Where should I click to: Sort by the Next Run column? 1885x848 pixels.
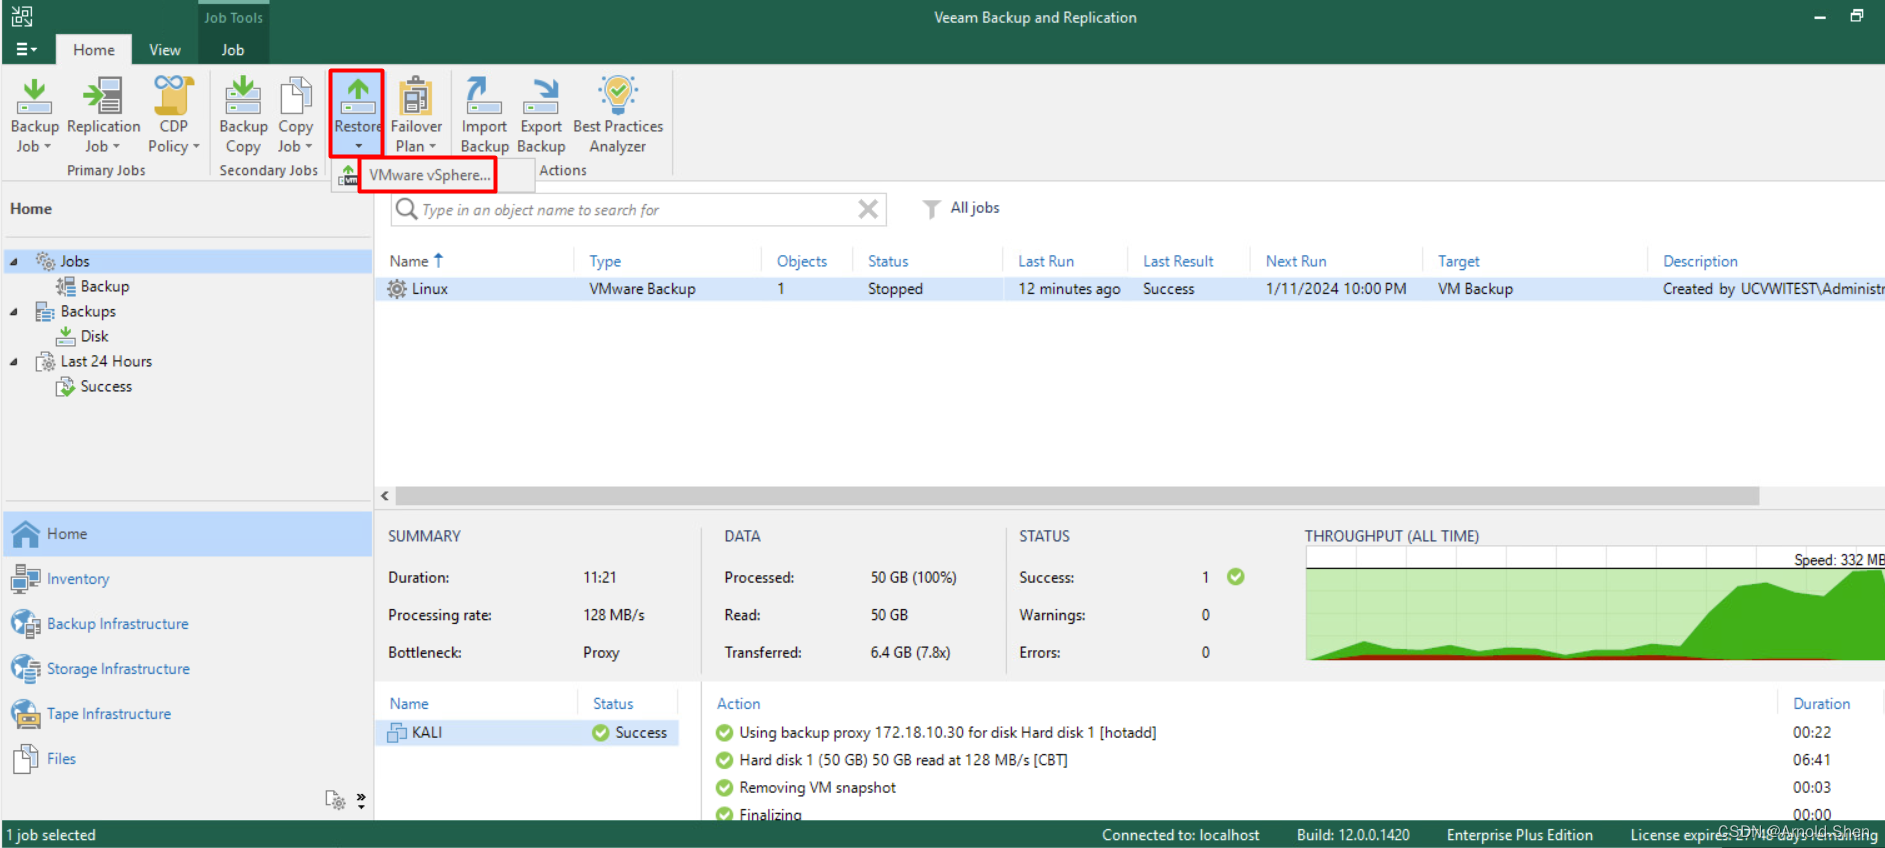[1296, 261]
